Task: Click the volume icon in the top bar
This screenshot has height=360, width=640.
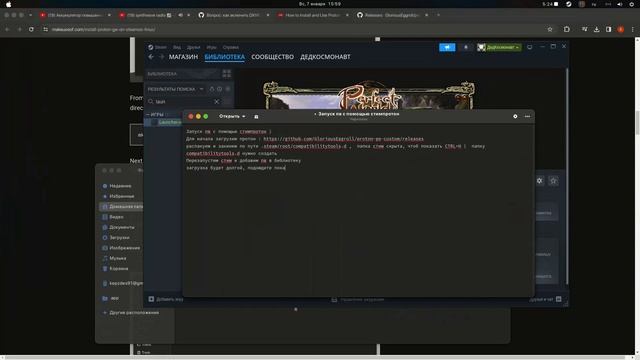Action: tap(620, 4)
